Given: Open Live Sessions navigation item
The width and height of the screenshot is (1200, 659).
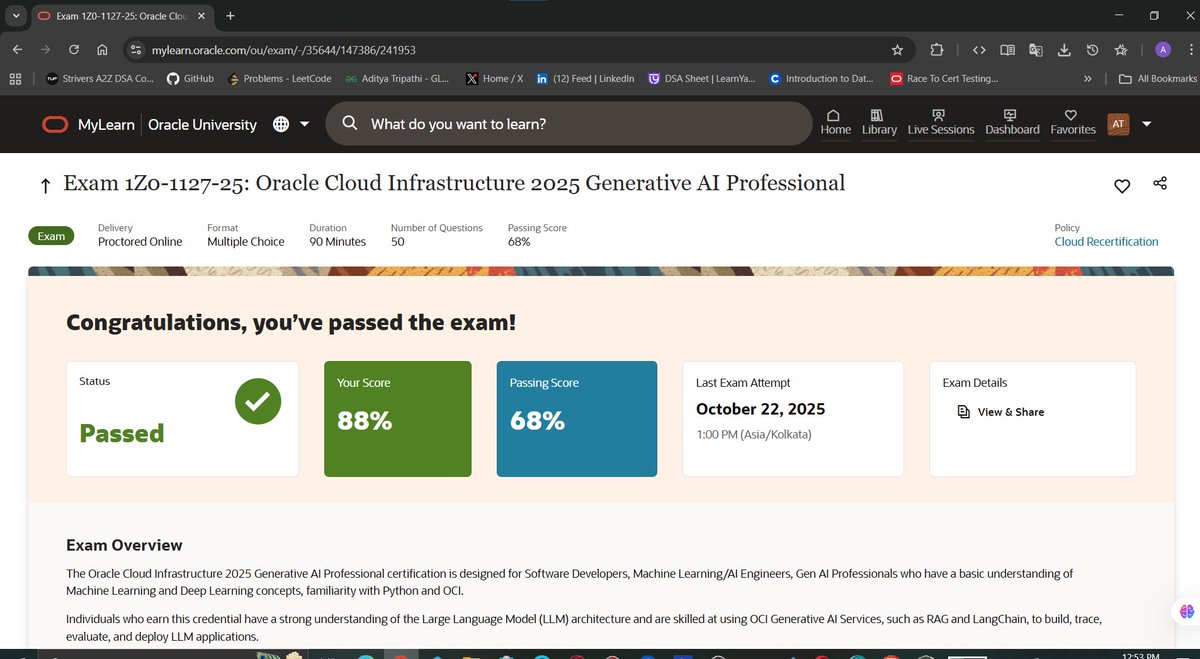Looking at the screenshot, I should pos(941,122).
